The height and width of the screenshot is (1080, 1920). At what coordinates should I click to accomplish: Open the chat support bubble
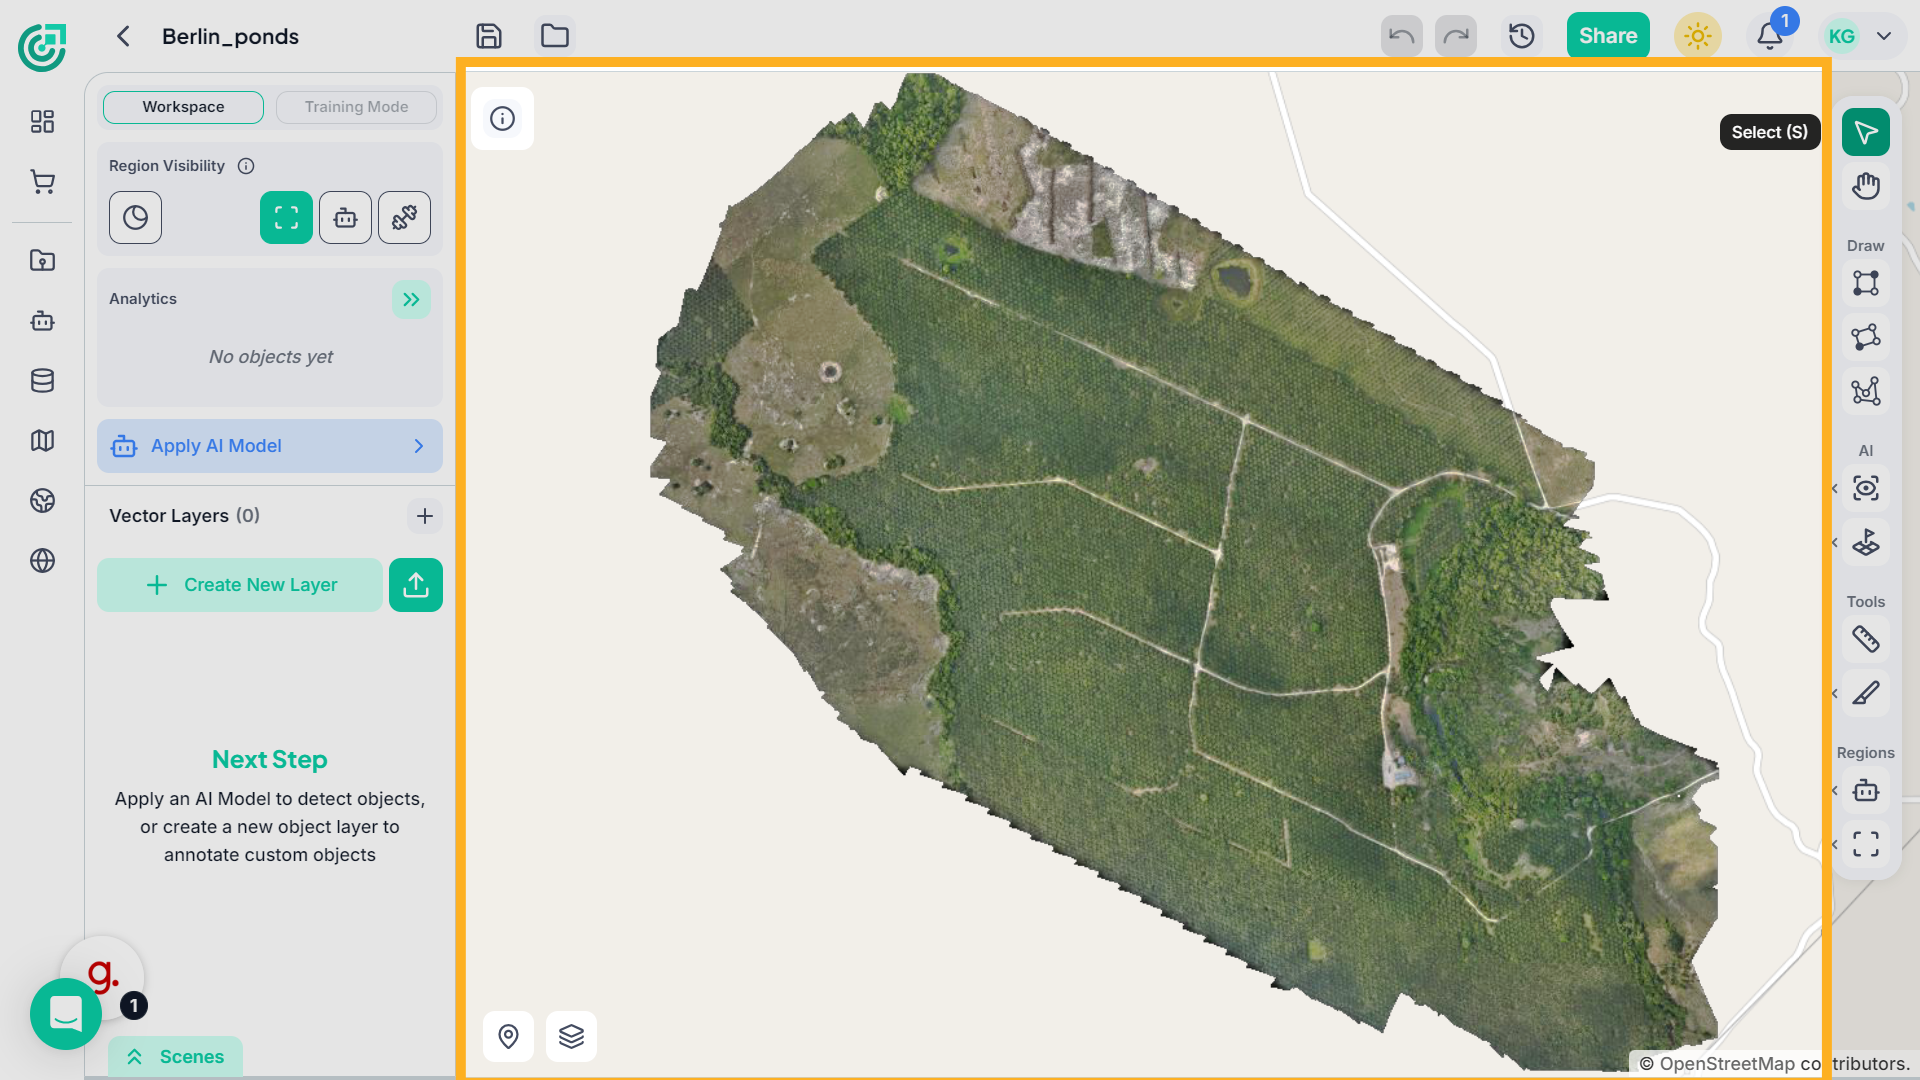[x=66, y=1014]
